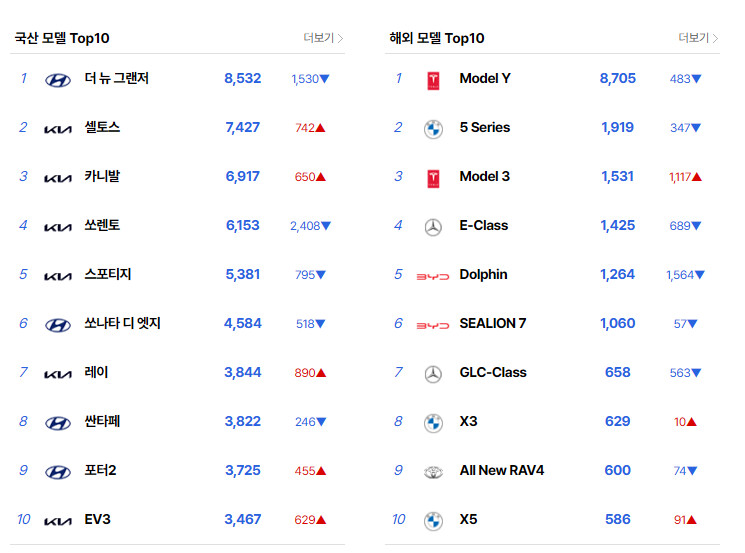
Task: Select the SEALION 7 model name
Action: click(493, 323)
